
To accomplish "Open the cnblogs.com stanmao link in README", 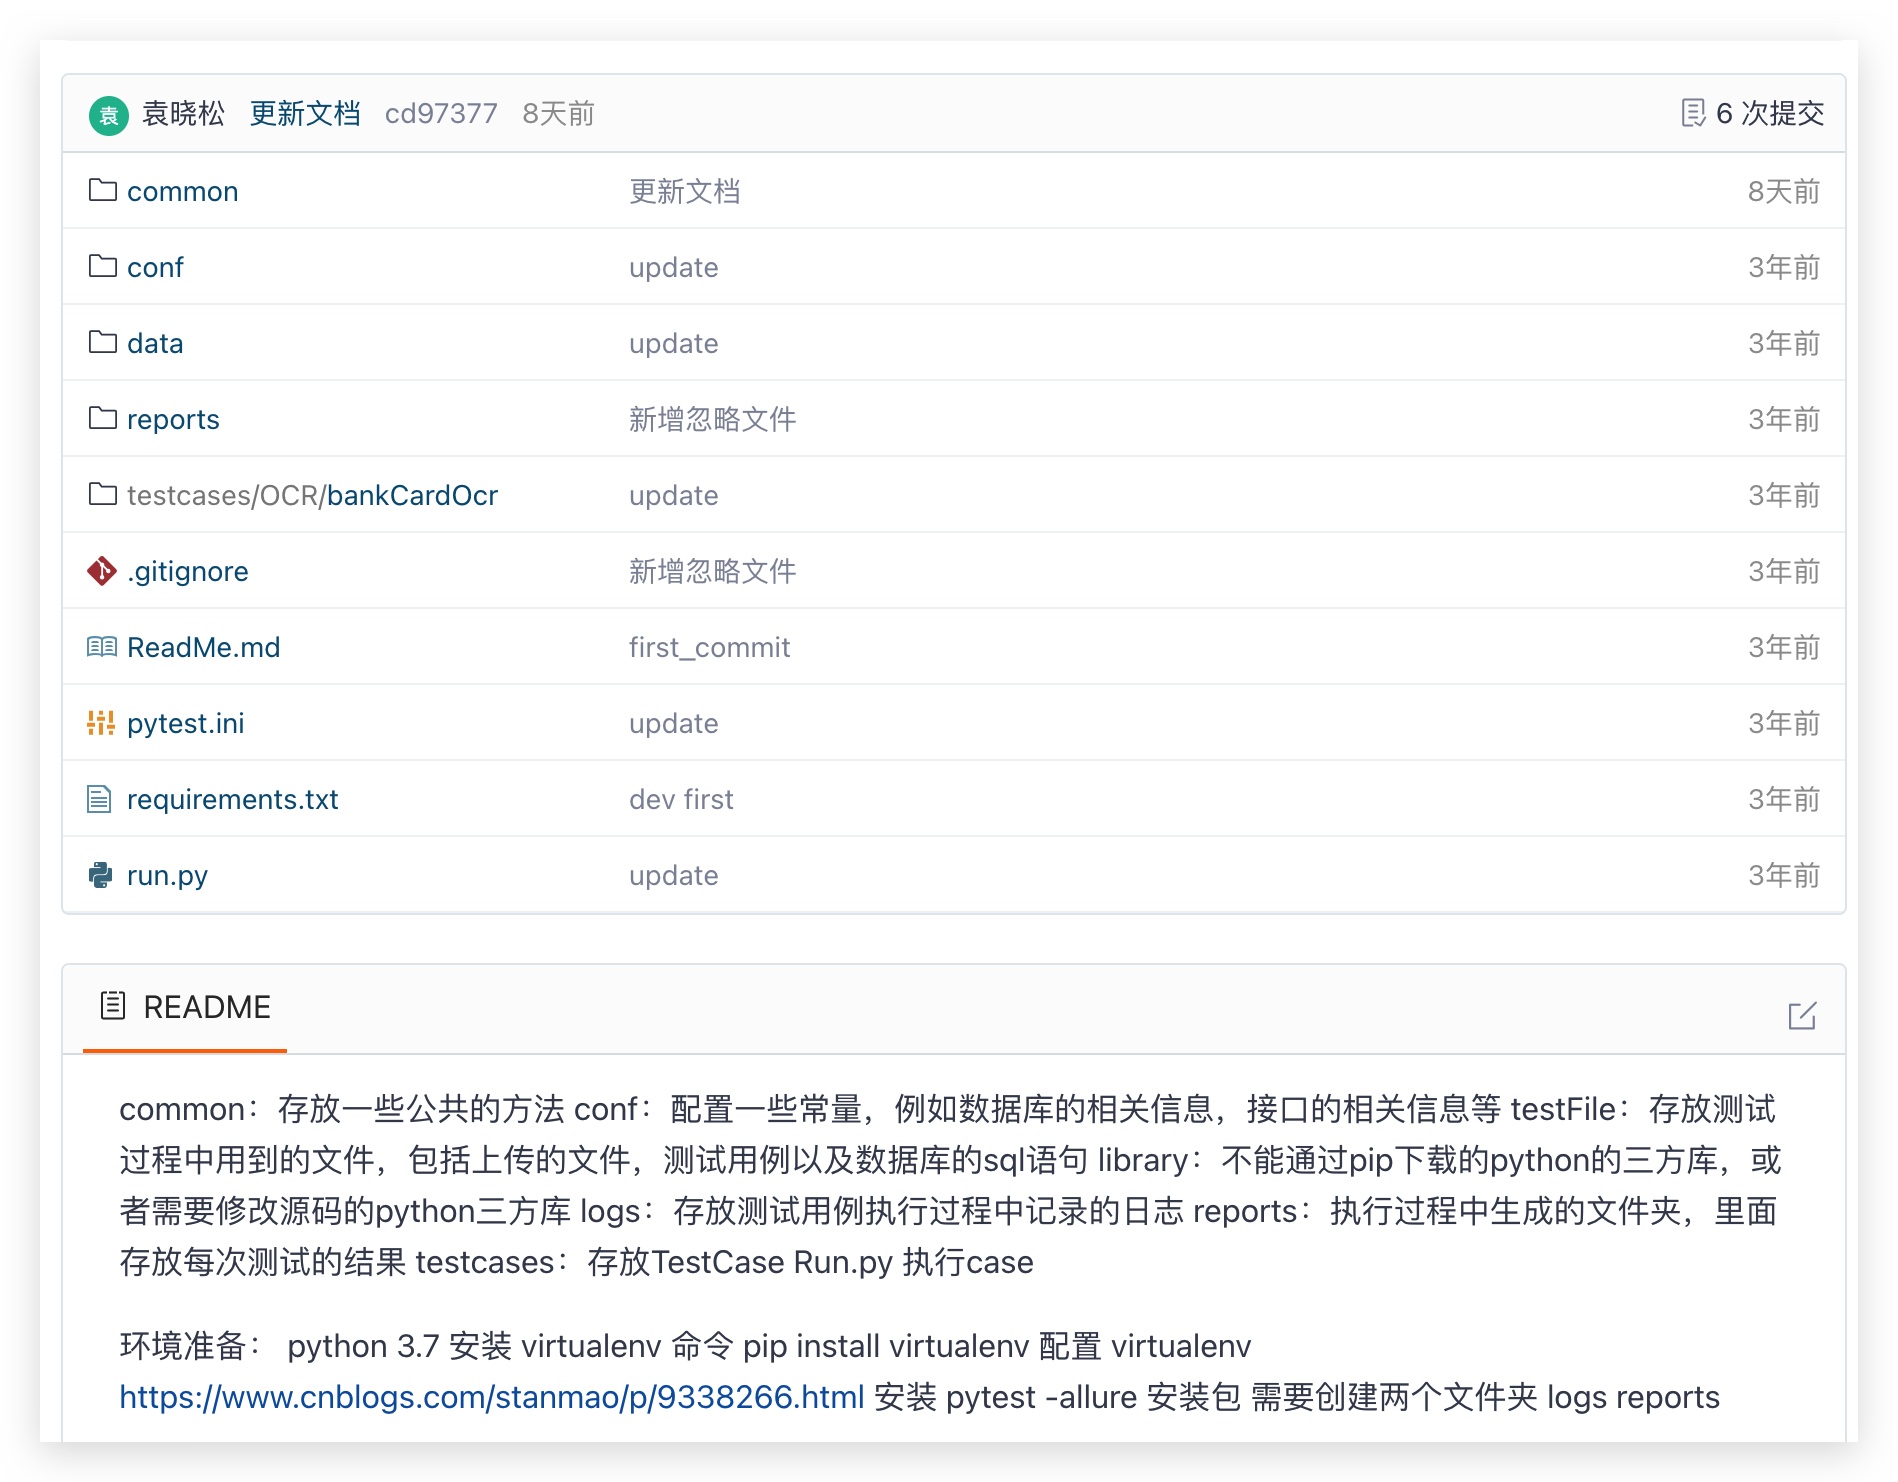I will tap(491, 1396).
